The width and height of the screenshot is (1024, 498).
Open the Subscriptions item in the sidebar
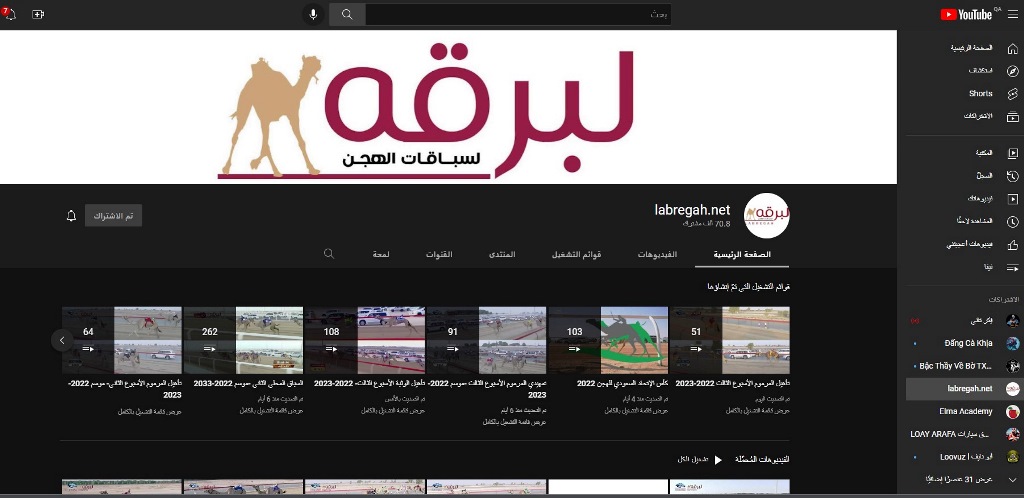pos(965,116)
